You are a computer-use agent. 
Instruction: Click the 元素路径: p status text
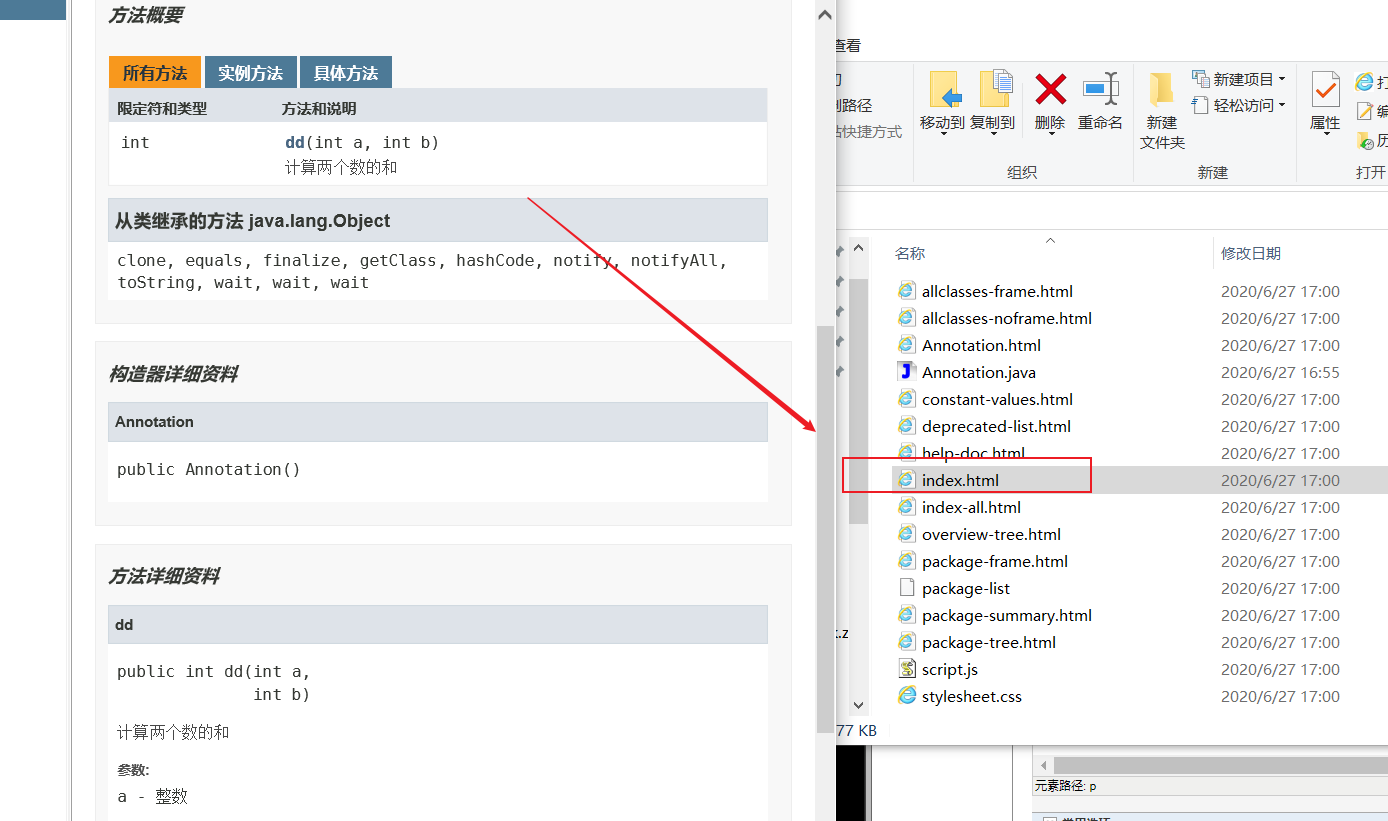(1066, 786)
